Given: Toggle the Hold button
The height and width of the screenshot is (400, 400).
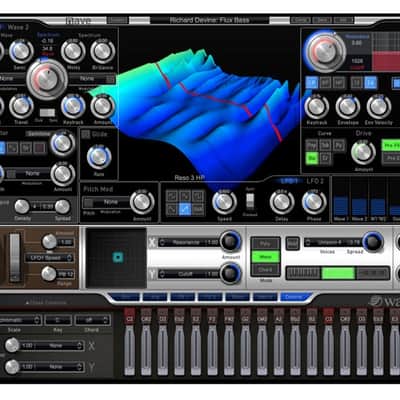Looking at the screenshot, I should coord(293,243).
